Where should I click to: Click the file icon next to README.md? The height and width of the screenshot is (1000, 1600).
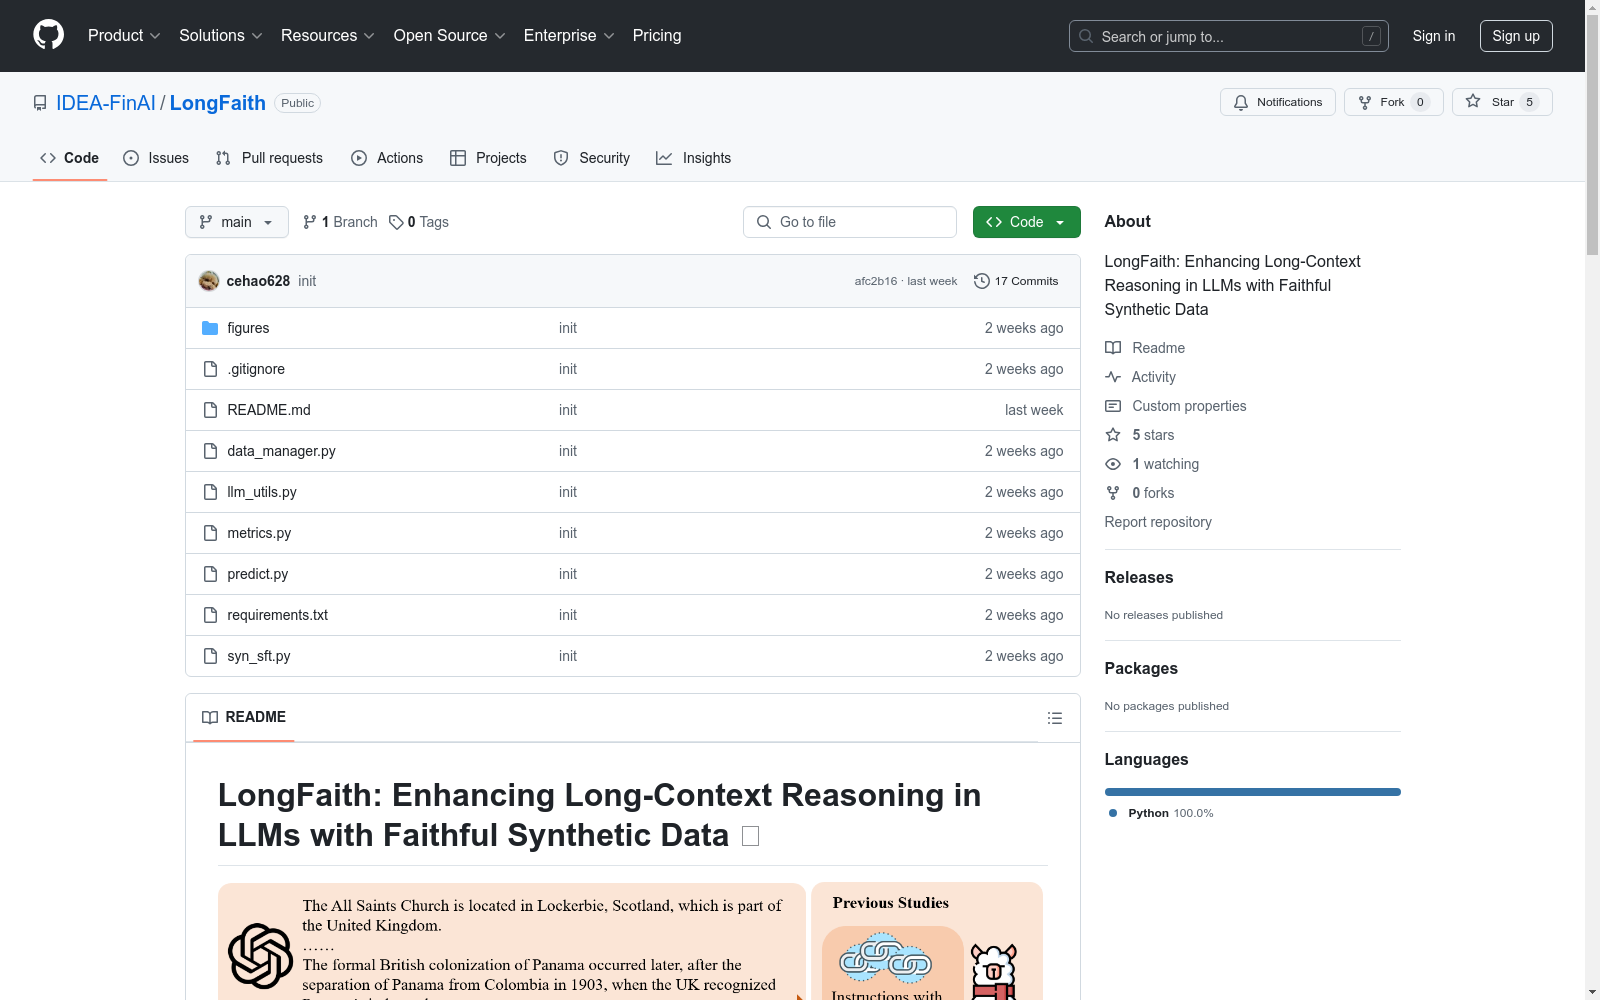210,410
